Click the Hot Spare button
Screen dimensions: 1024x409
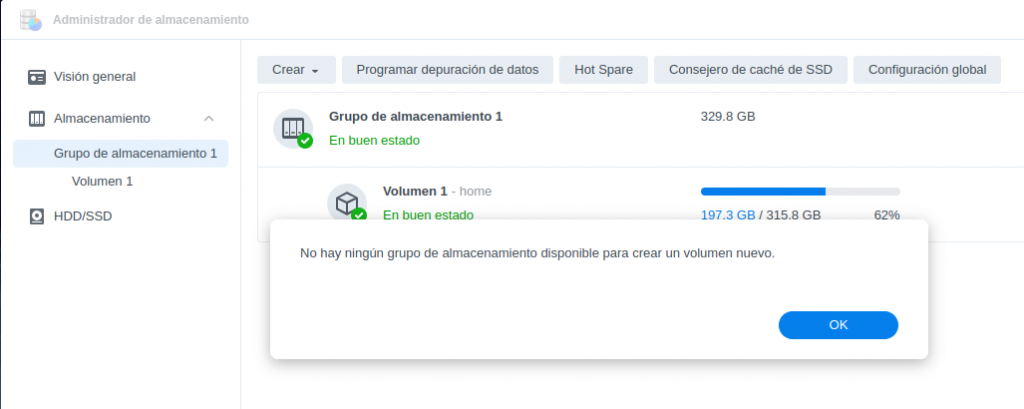(x=603, y=70)
